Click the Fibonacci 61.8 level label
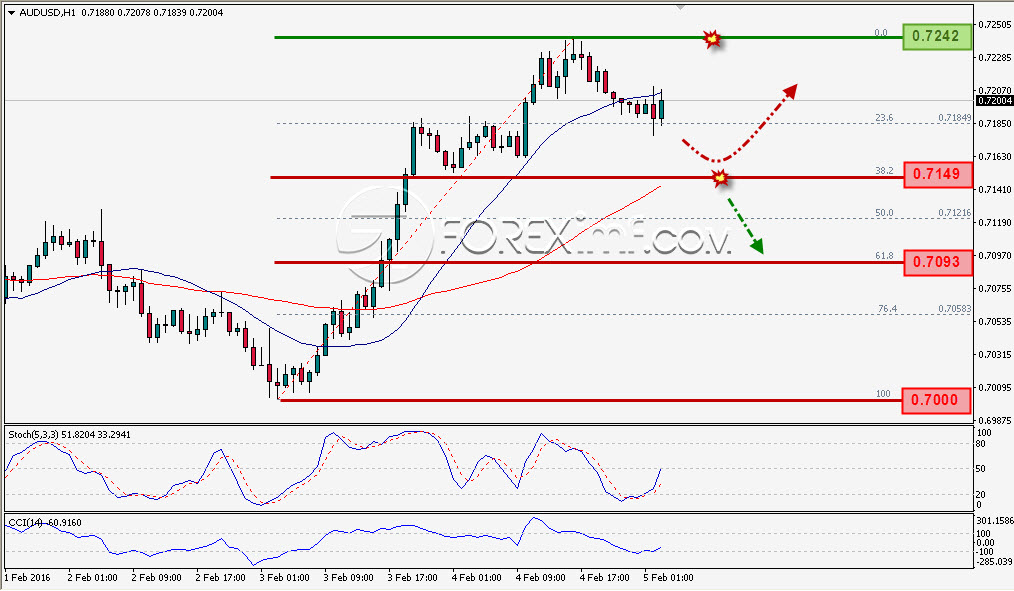 (884, 256)
